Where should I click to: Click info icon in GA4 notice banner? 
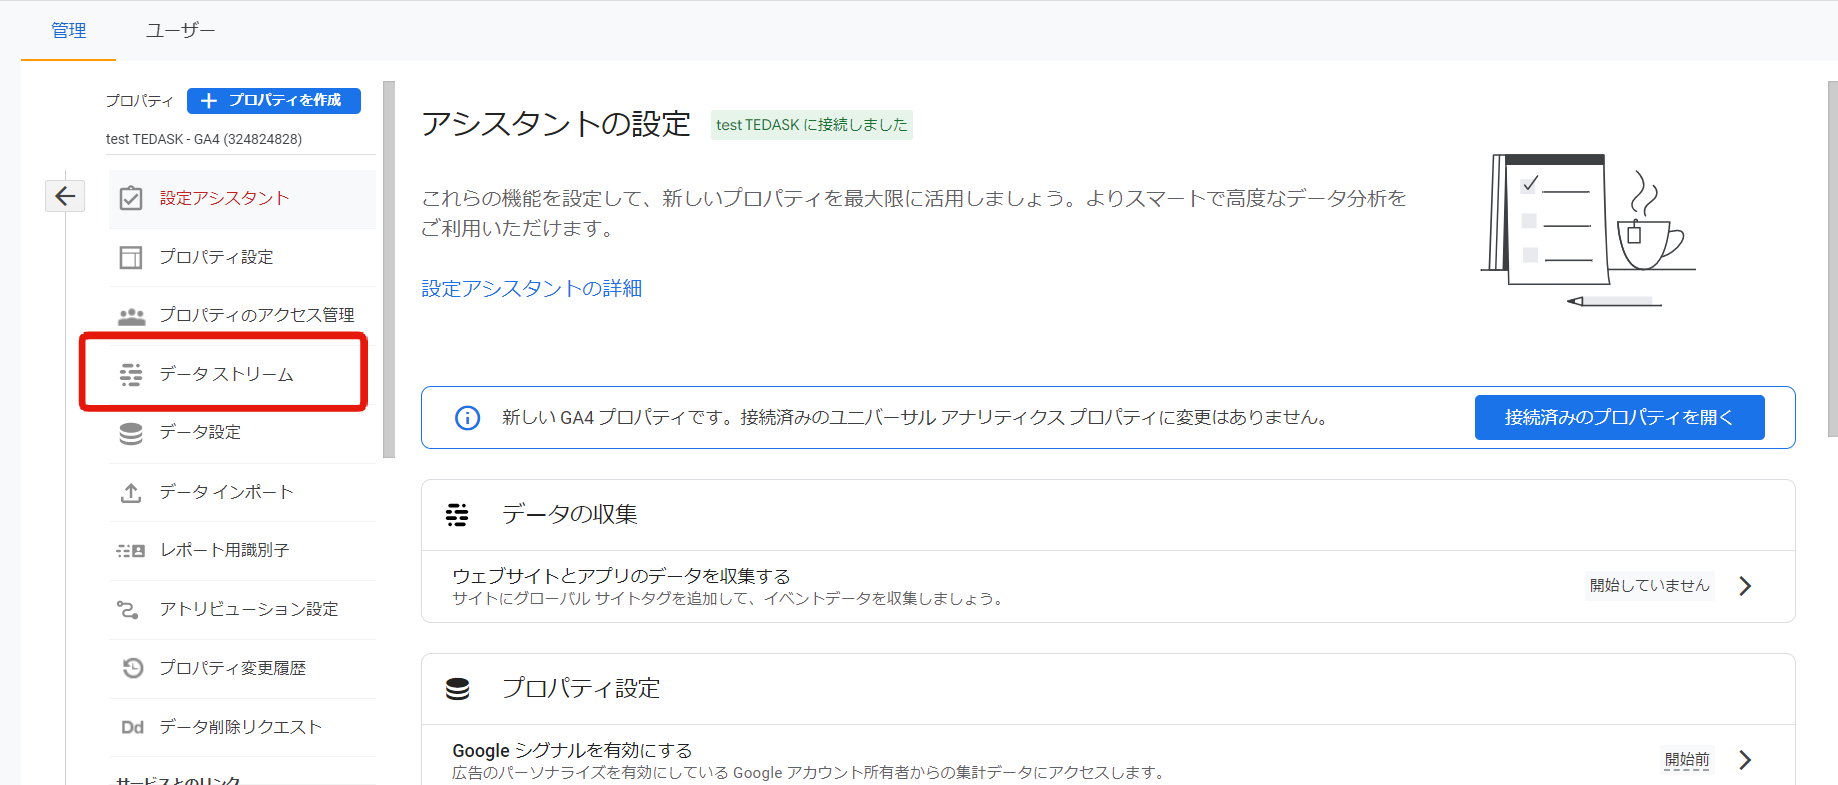coord(467,418)
